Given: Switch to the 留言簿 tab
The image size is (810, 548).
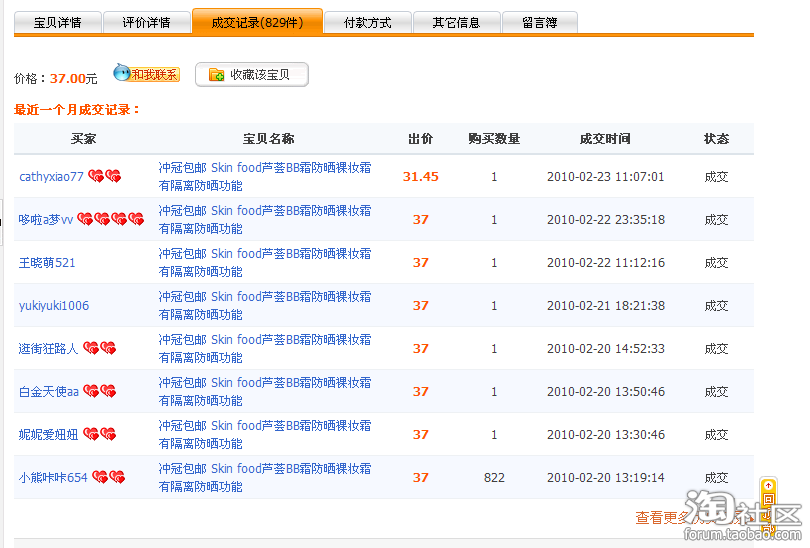Looking at the screenshot, I should point(539,22).
